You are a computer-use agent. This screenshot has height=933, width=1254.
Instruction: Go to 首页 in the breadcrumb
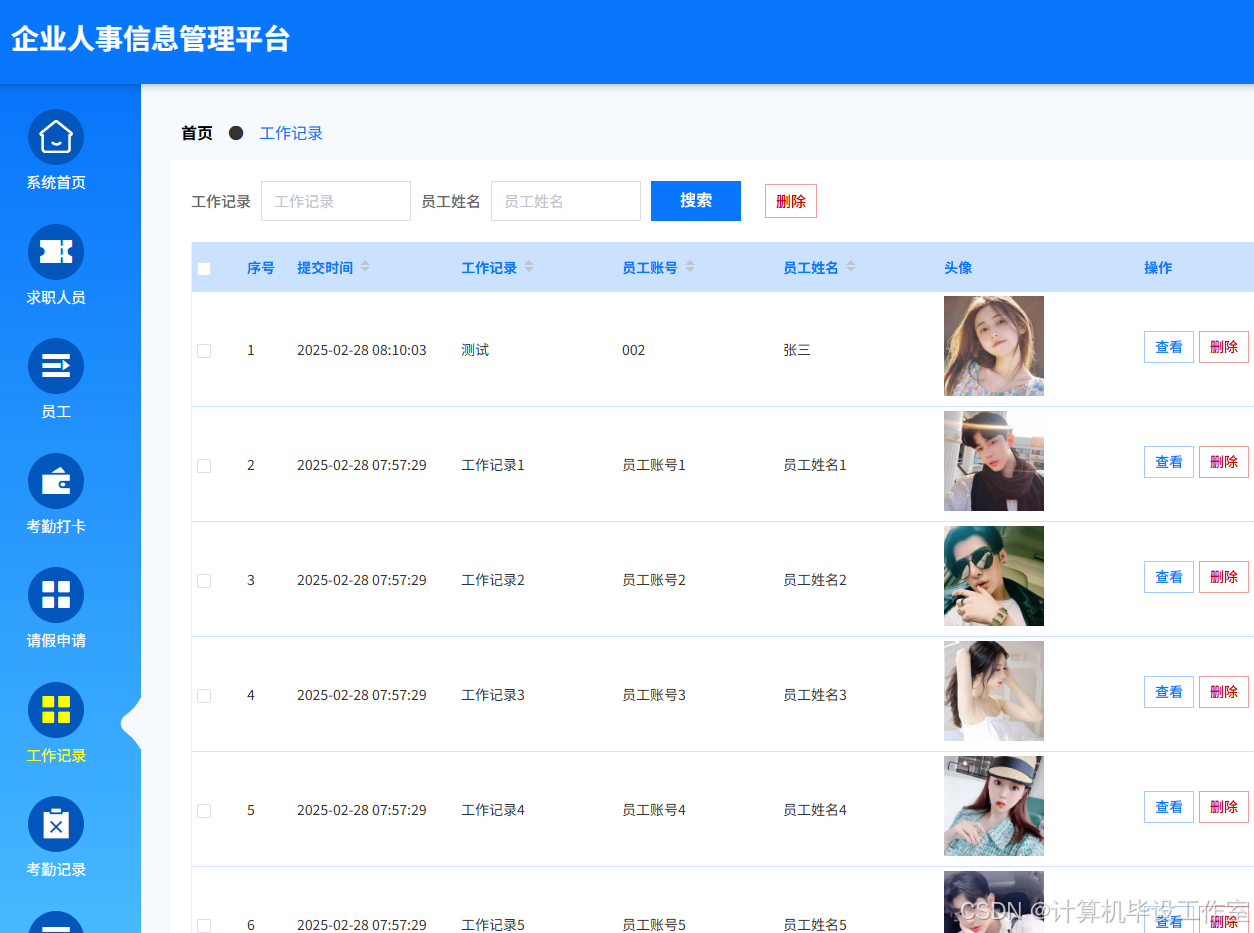click(197, 133)
